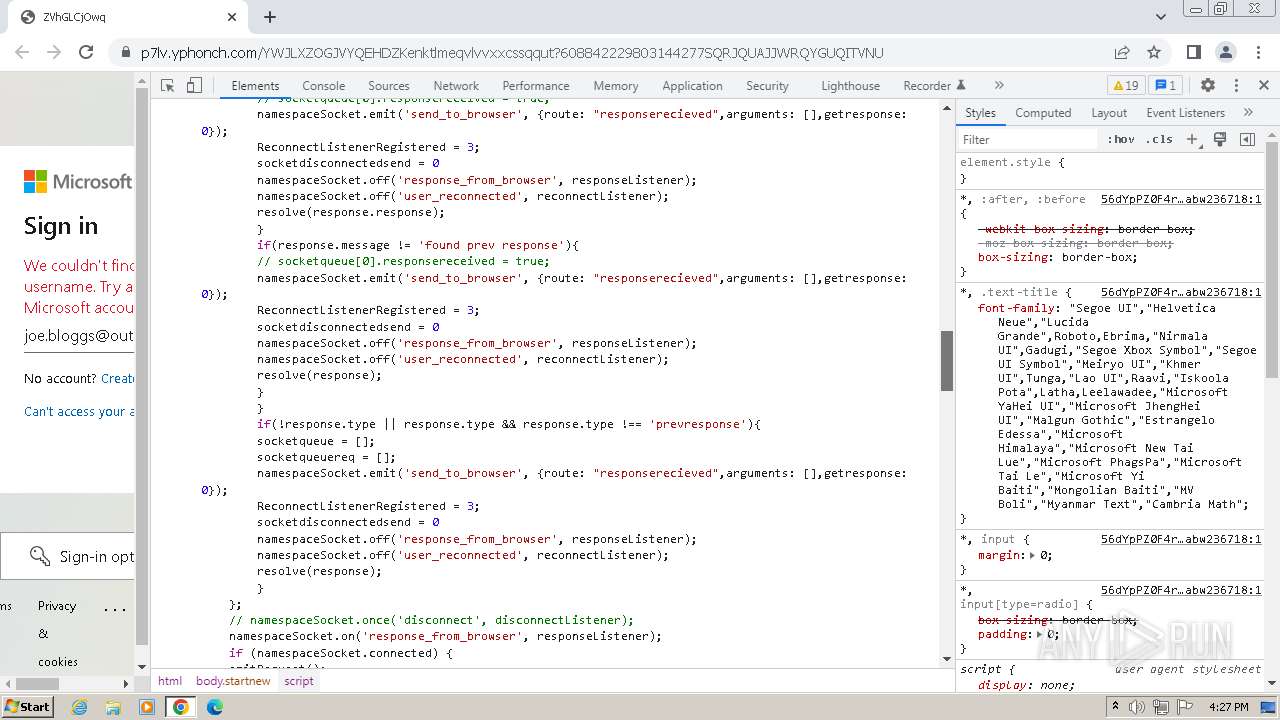The width and height of the screenshot is (1280, 720).
Task: Toggle the browser side panel icon
Action: 1194,52
